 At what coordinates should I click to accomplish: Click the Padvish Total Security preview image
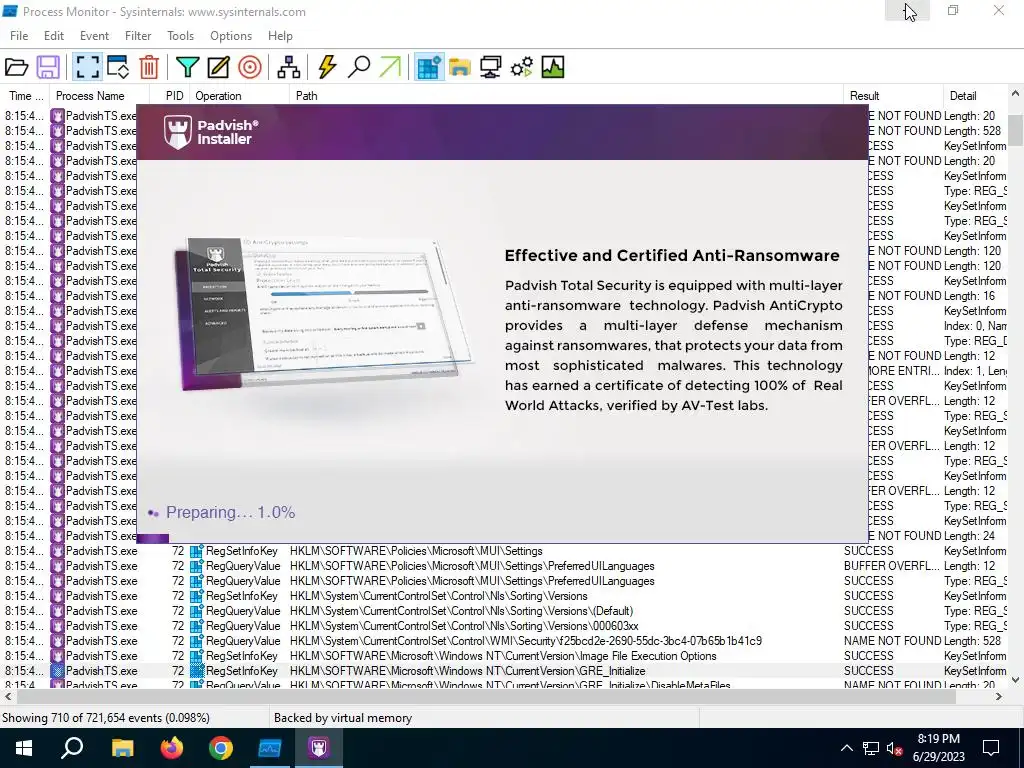point(323,313)
